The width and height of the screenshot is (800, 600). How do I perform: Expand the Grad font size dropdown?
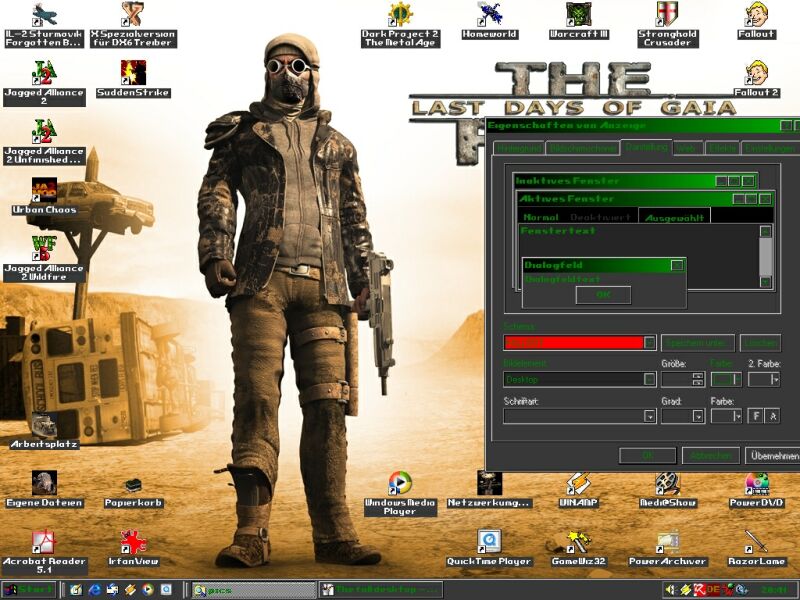[x=698, y=416]
